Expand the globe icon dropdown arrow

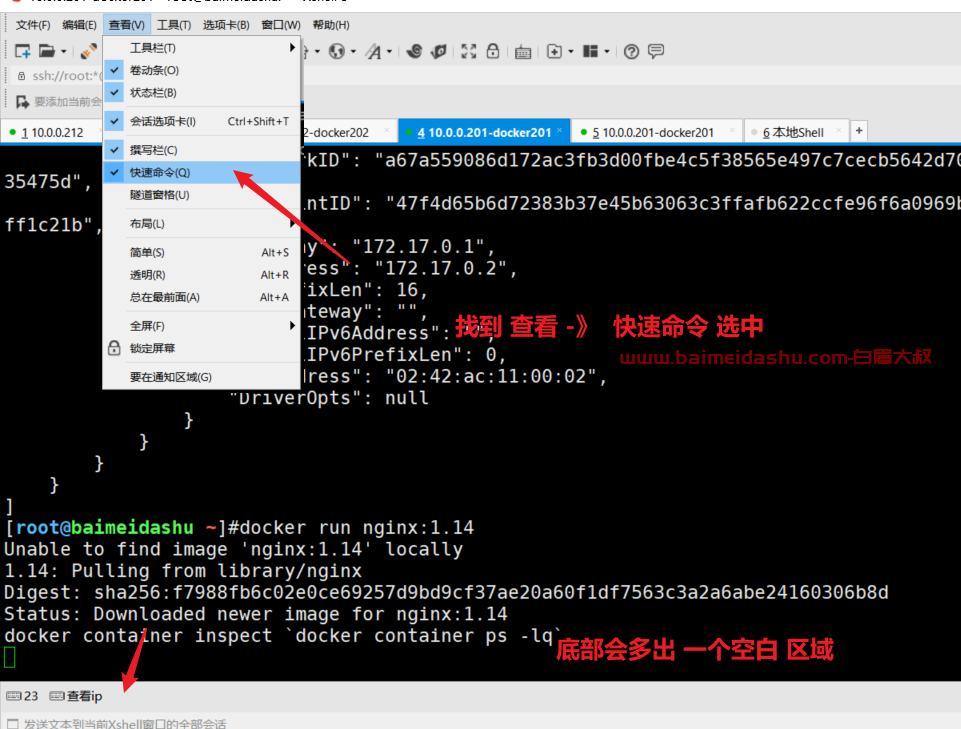353,52
